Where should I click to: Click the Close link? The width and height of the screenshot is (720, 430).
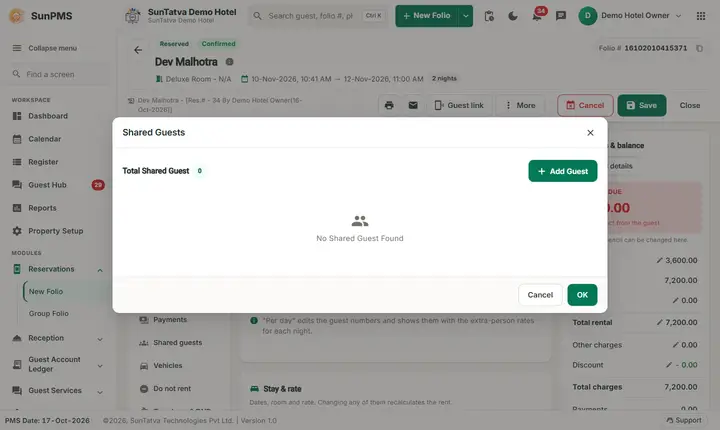tap(690, 105)
